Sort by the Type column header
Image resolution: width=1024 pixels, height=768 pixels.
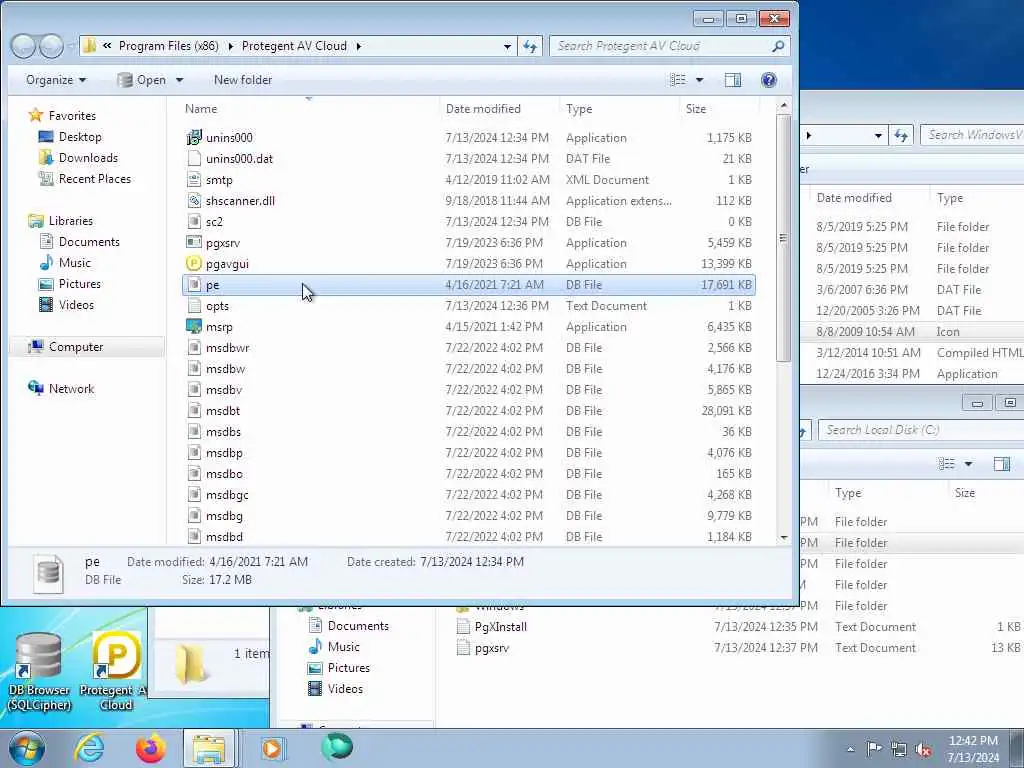(579, 109)
